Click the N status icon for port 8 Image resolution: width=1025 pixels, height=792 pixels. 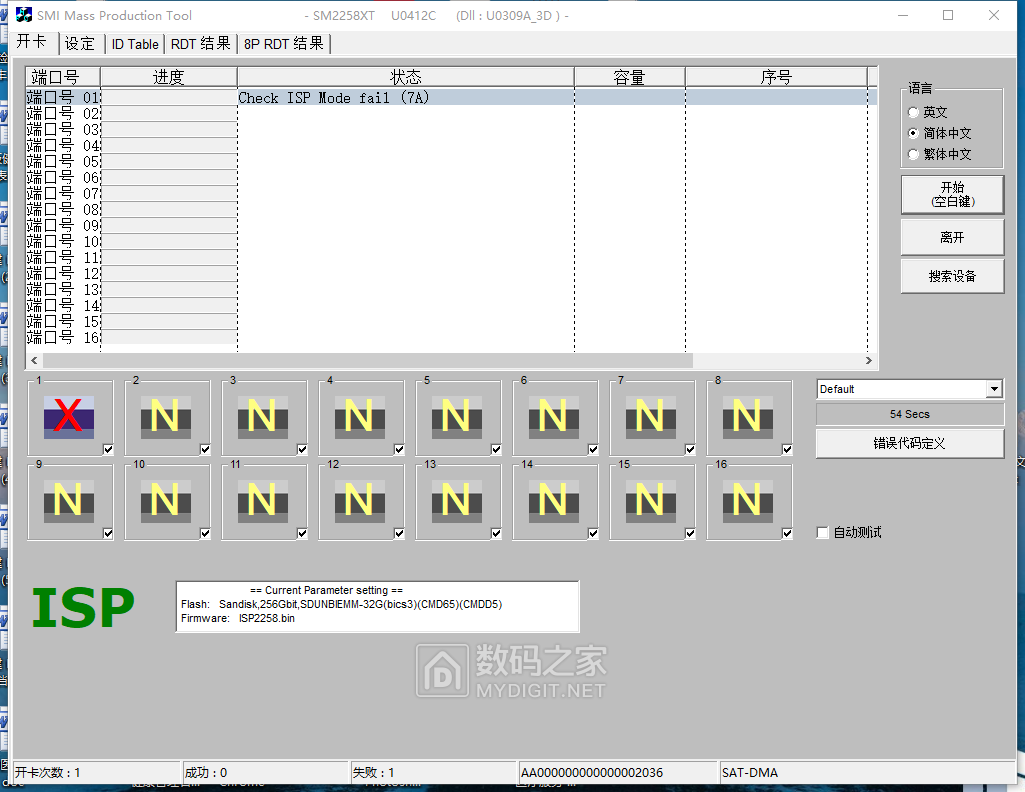click(747, 417)
